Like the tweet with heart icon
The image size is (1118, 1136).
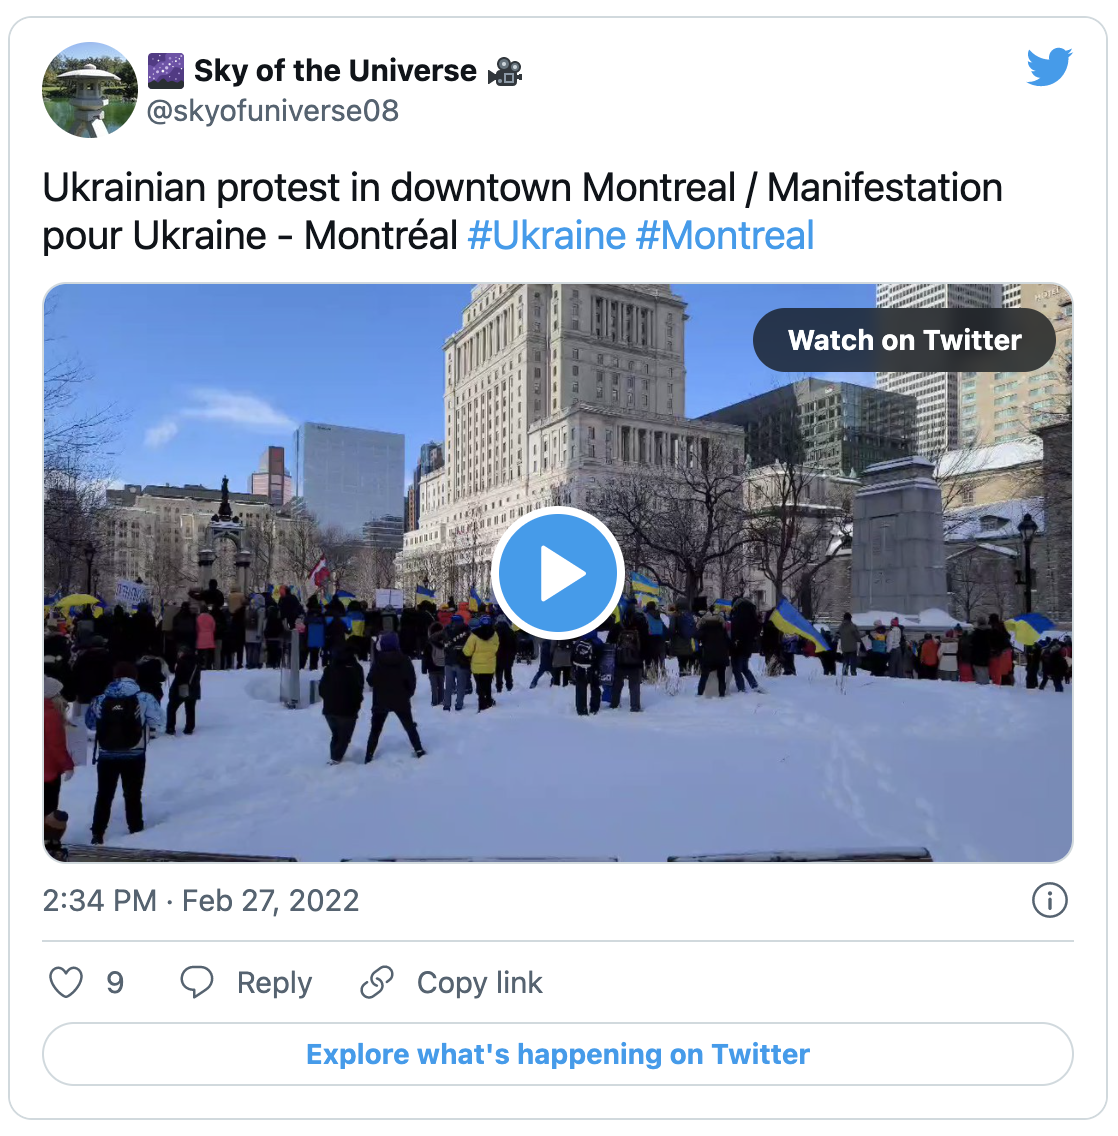click(66, 982)
